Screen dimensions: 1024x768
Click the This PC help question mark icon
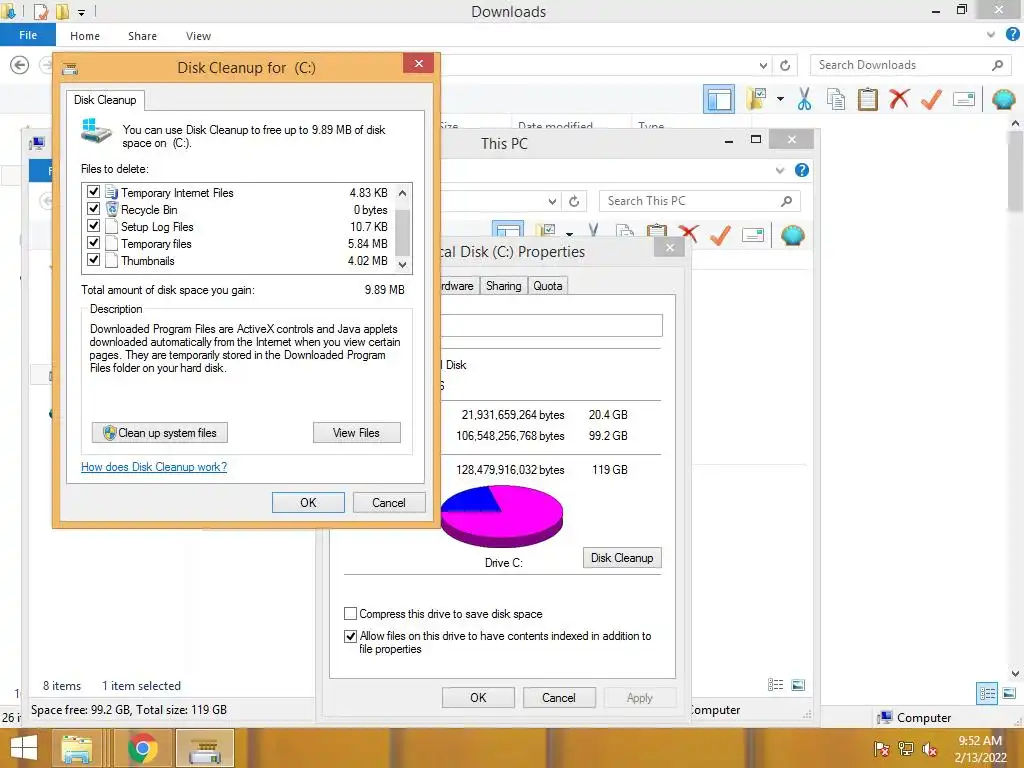pyautogui.click(x=801, y=170)
